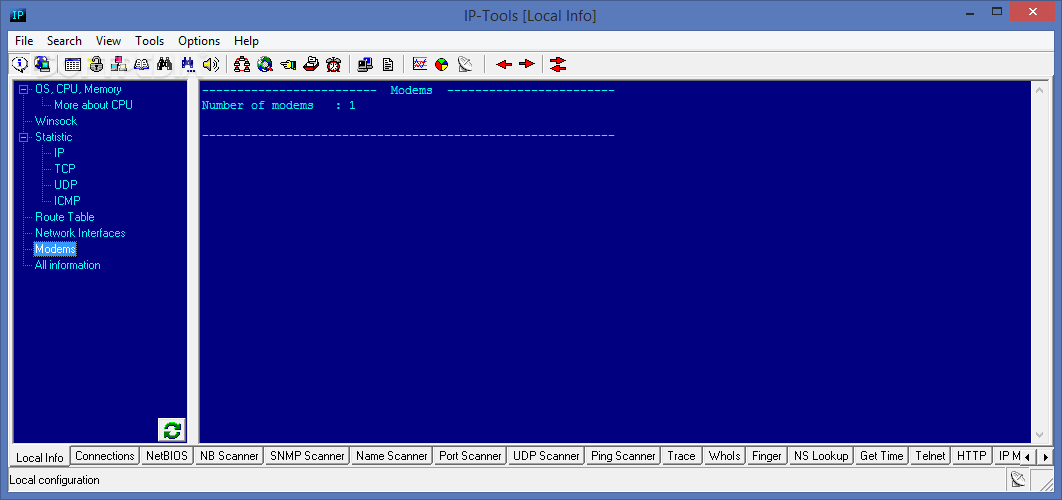1062x500 pixels.
Task: Click the double red arrows toolbar icon
Action: (x=558, y=64)
